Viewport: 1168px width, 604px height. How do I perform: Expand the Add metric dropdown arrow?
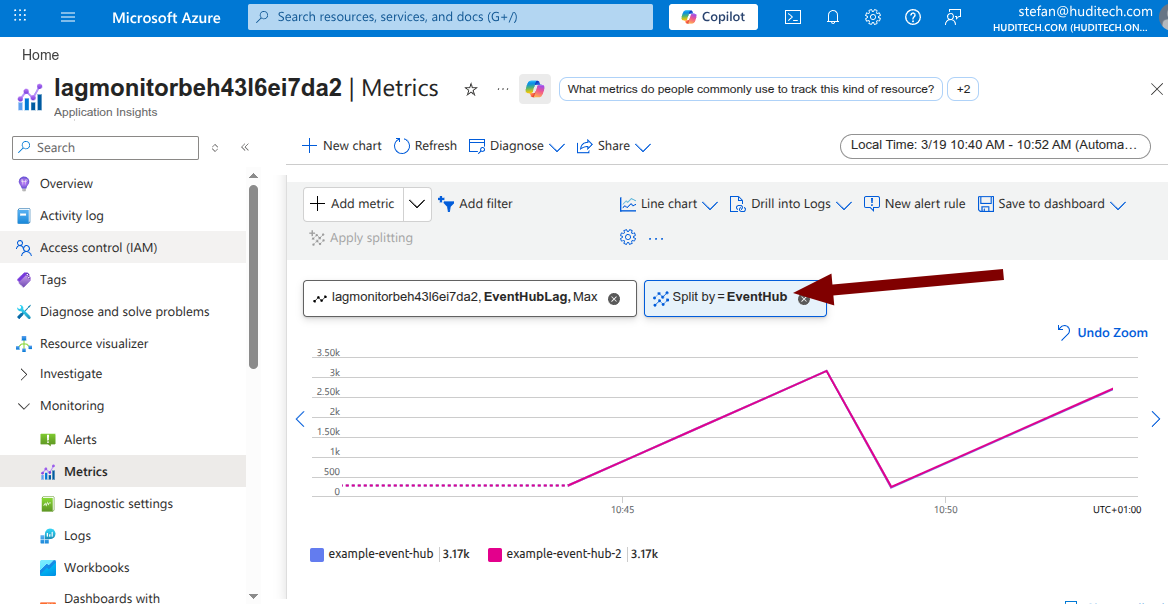point(418,204)
